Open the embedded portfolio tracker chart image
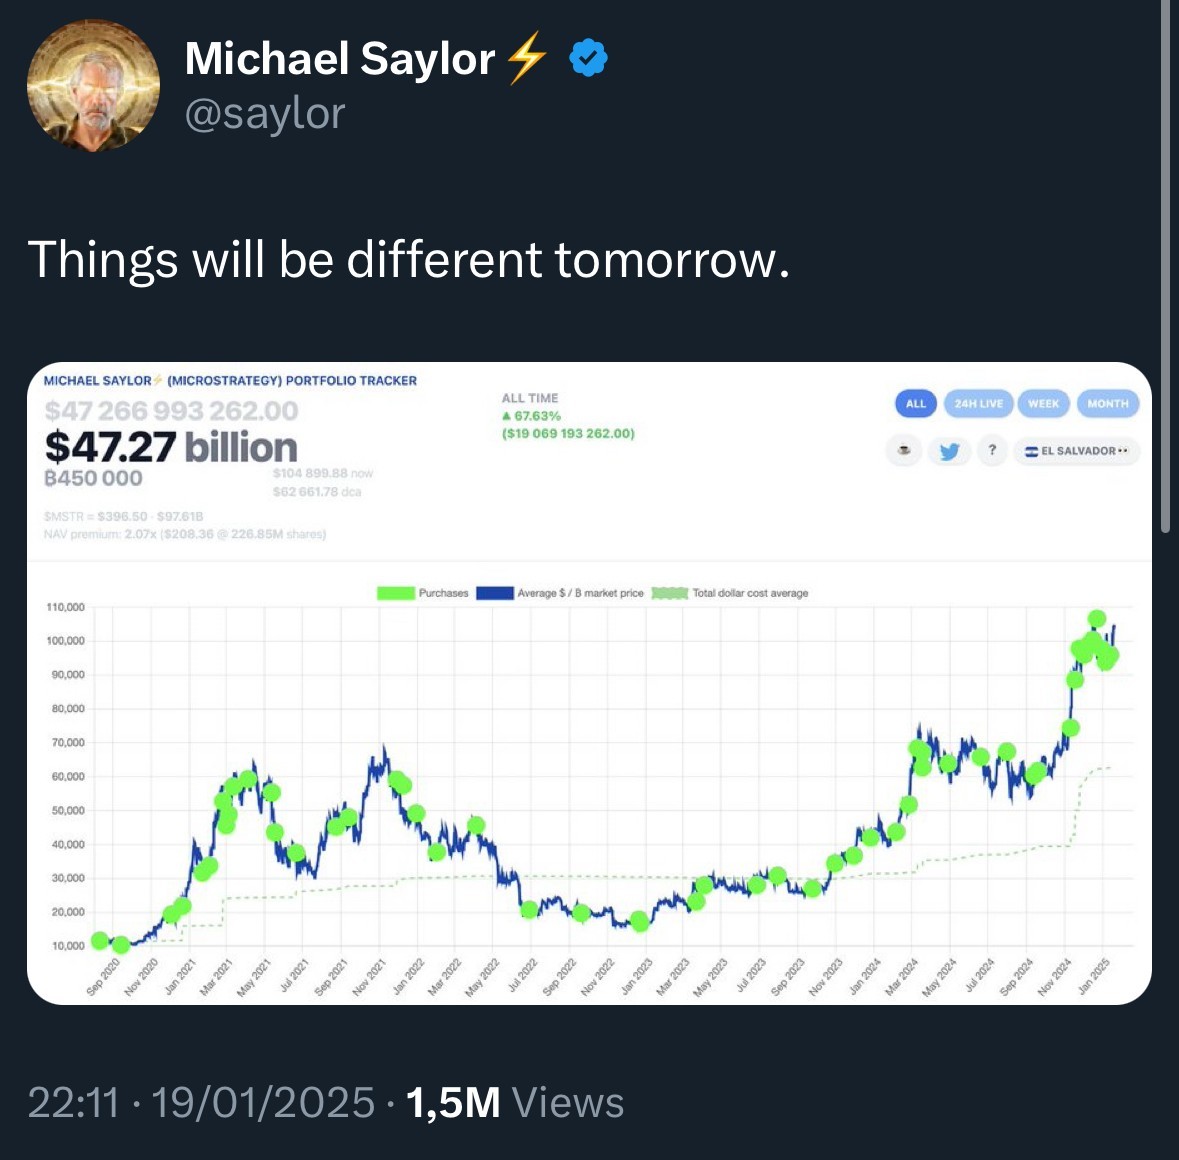 tap(589, 780)
